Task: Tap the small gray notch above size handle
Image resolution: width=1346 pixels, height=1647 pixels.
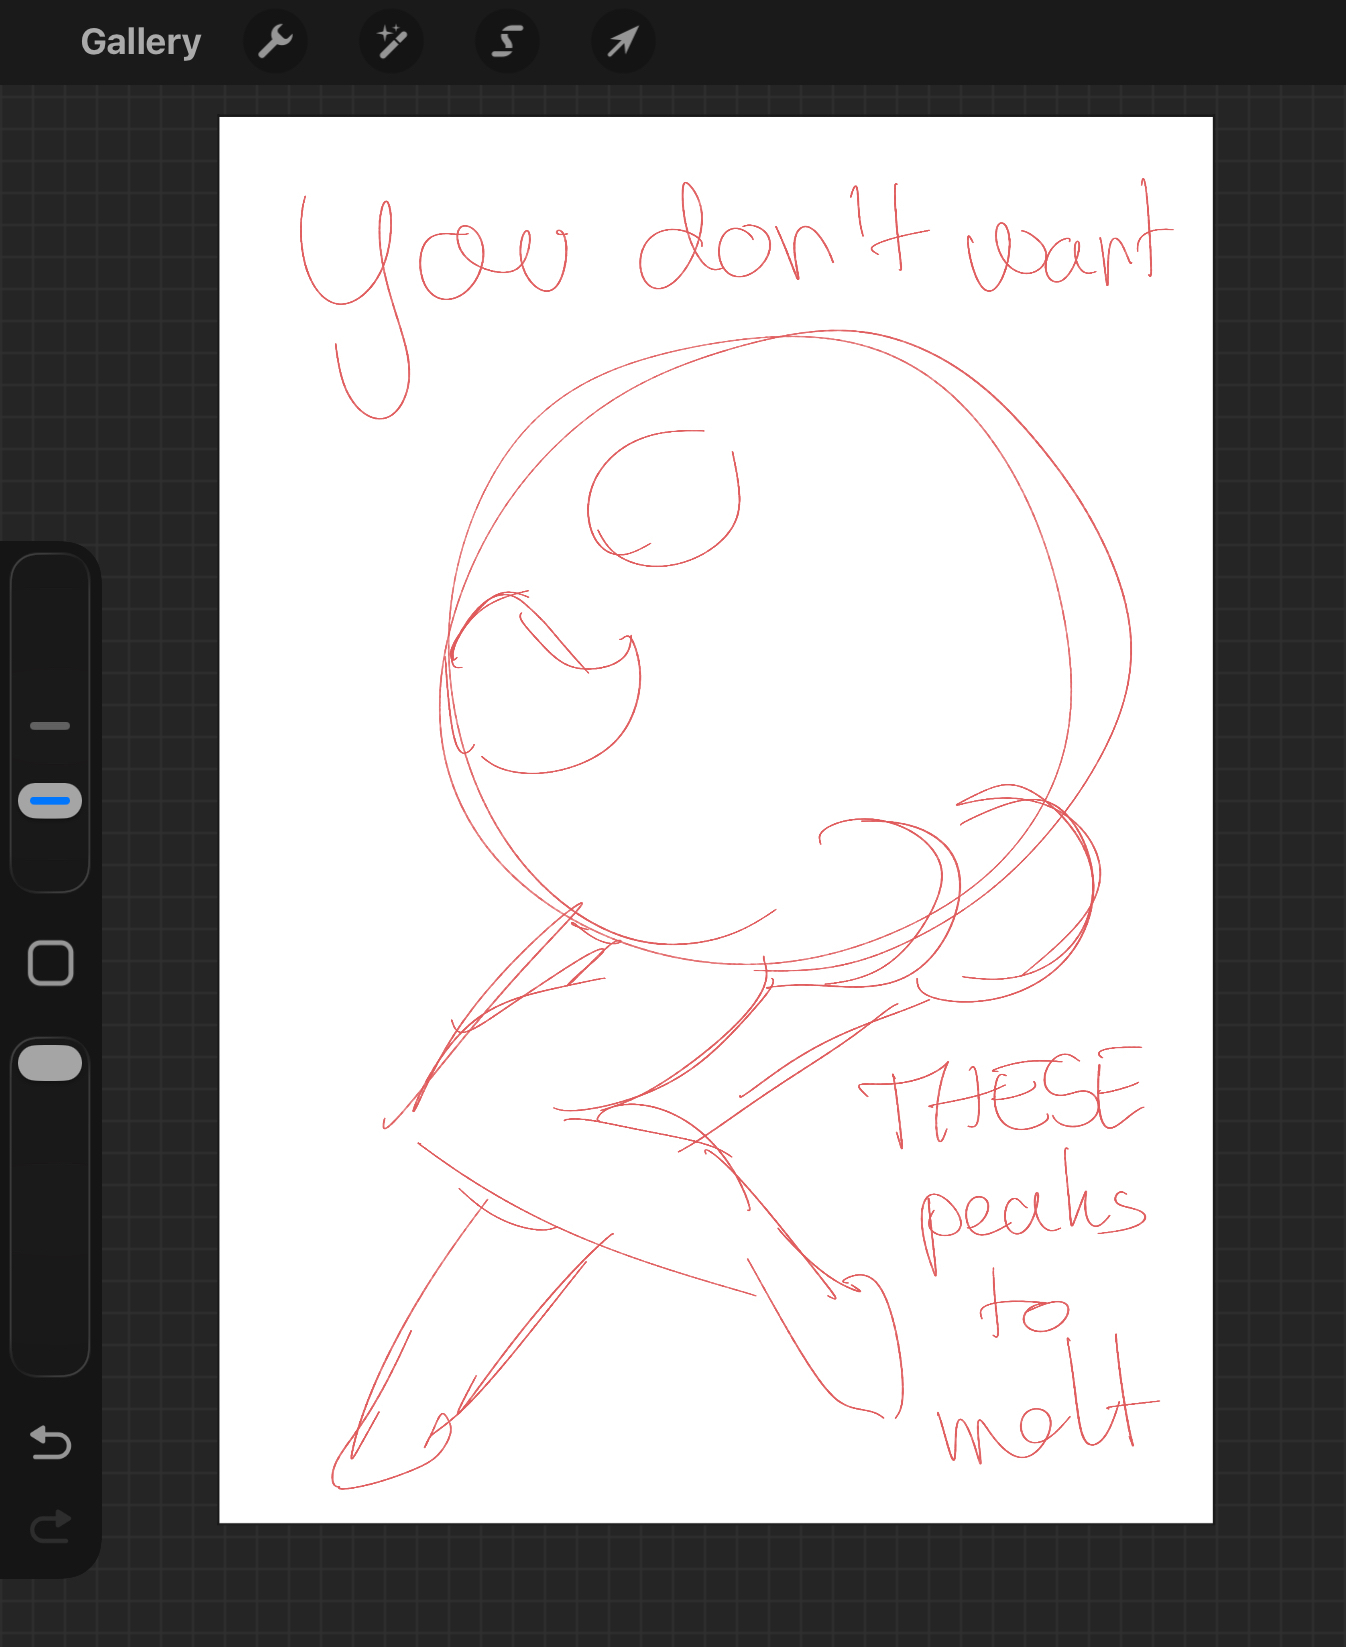Action: click(x=50, y=726)
